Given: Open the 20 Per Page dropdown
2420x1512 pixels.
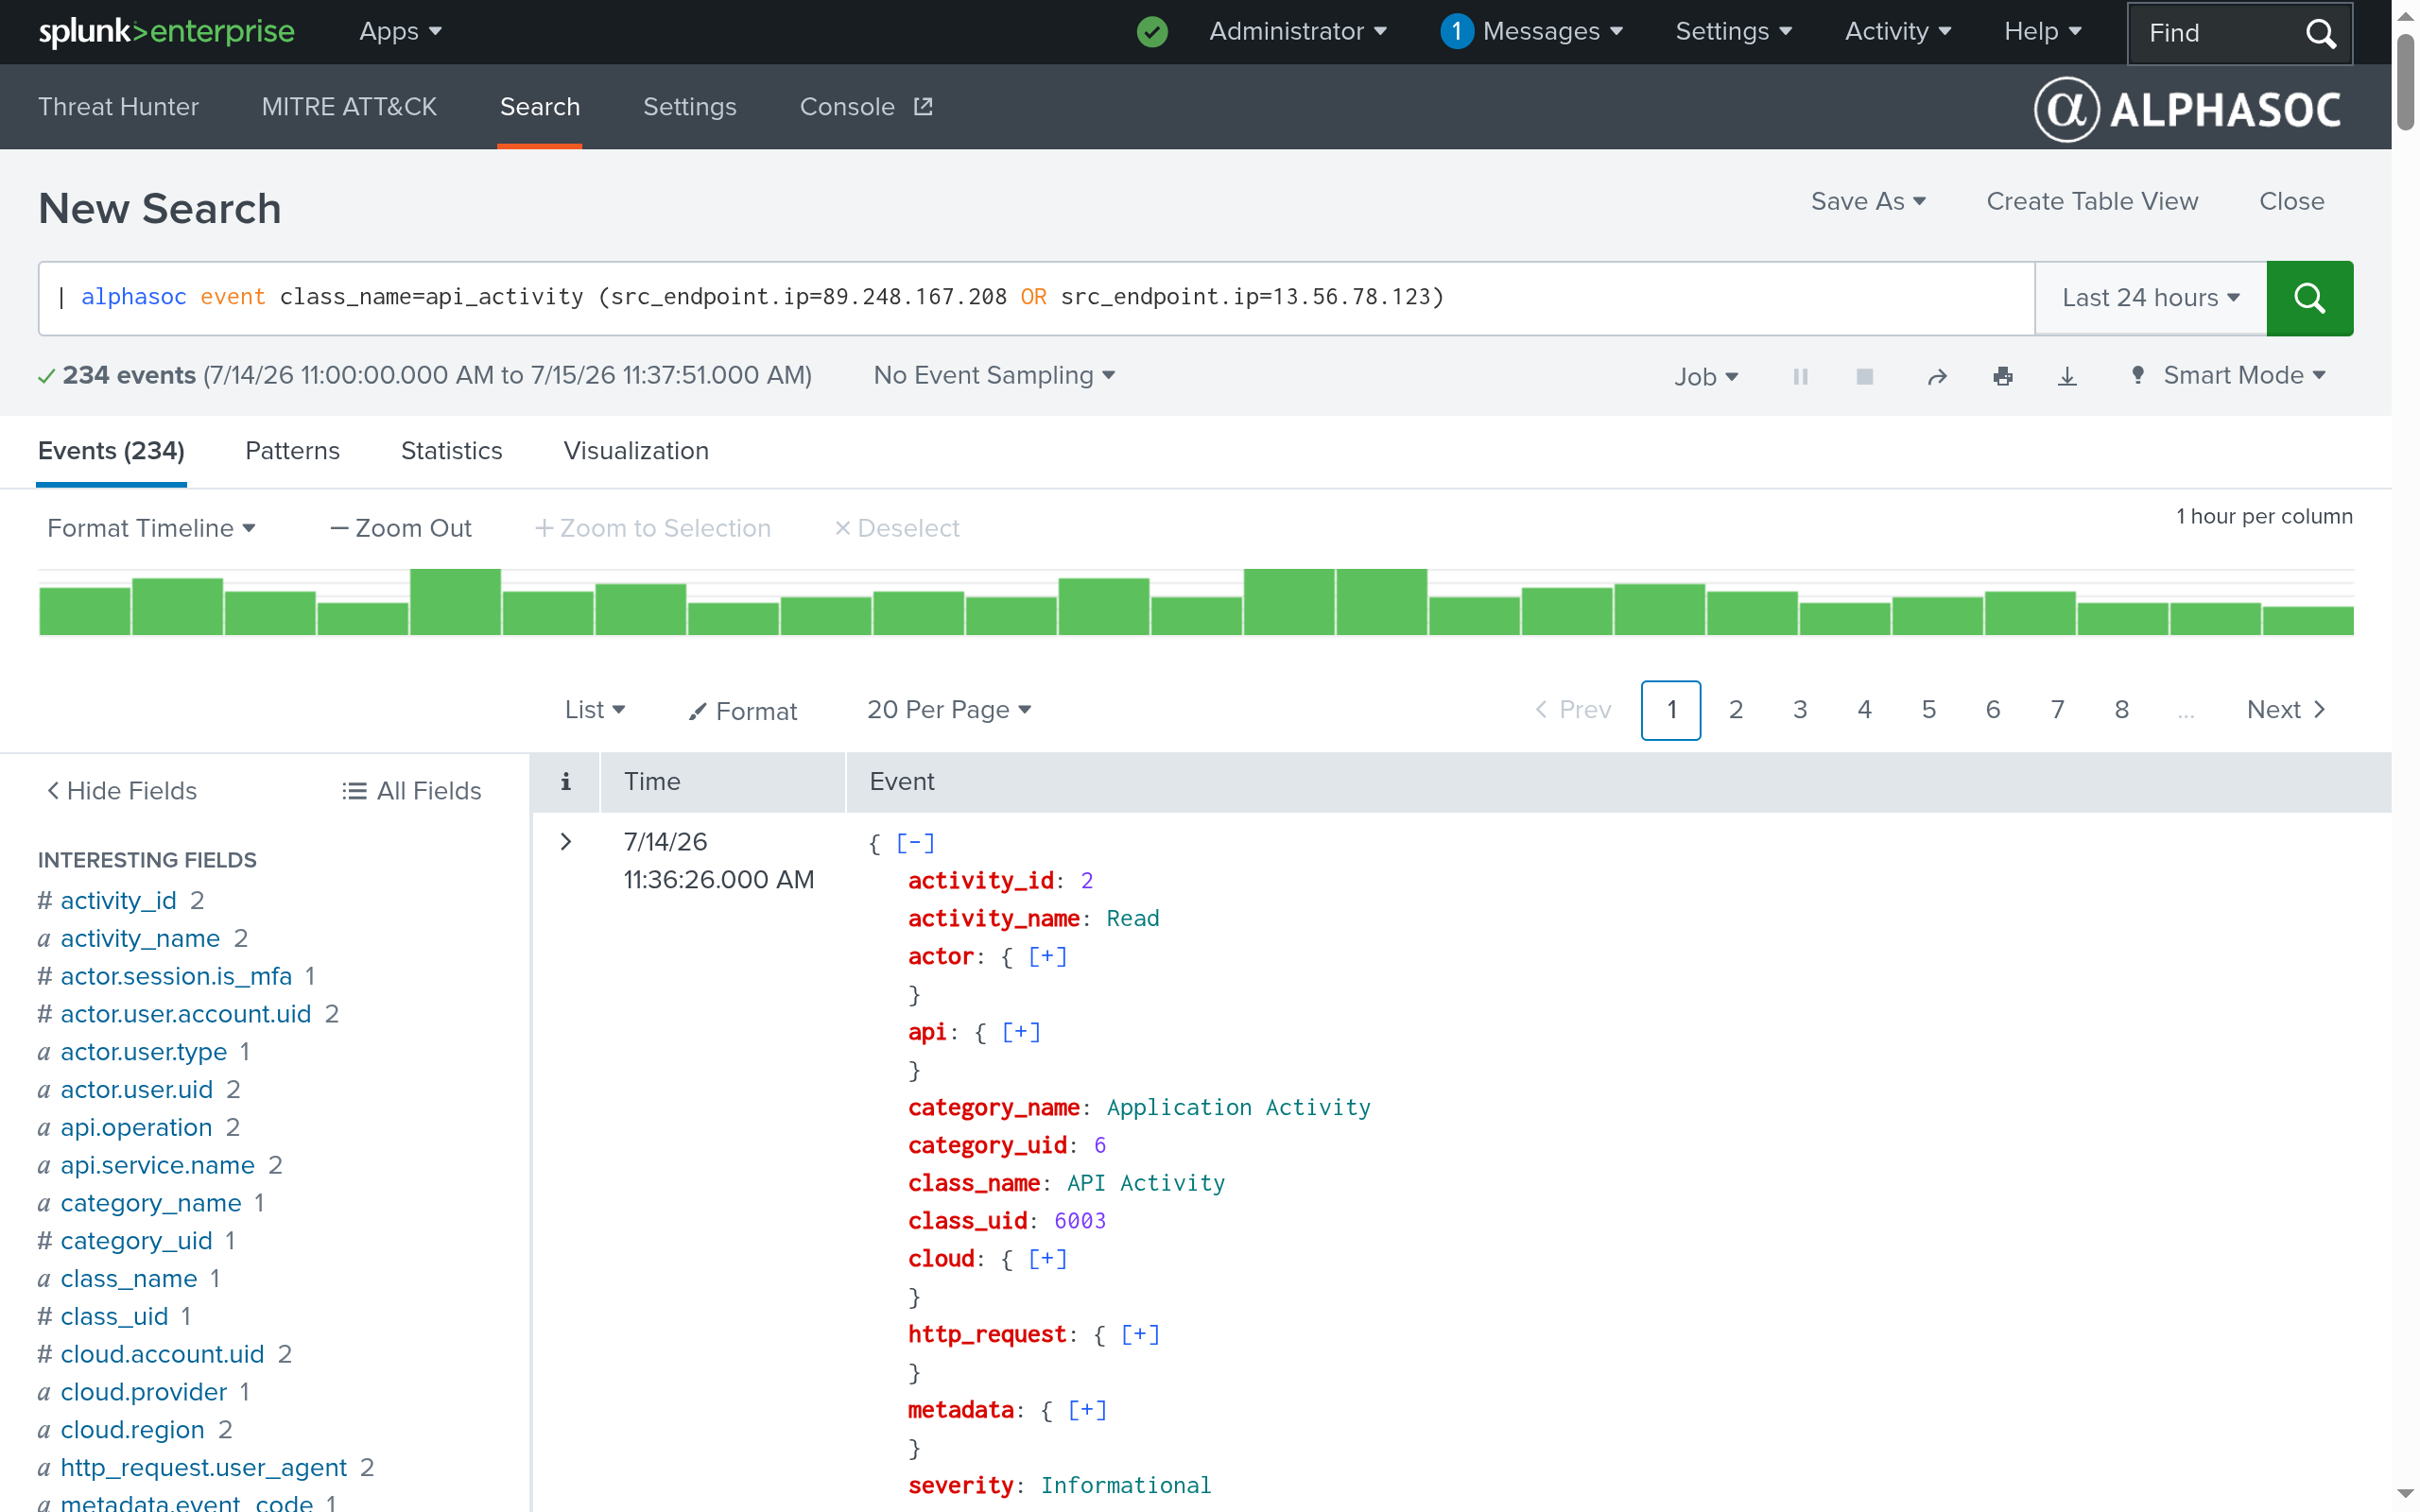Looking at the screenshot, I should tap(948, 710).
